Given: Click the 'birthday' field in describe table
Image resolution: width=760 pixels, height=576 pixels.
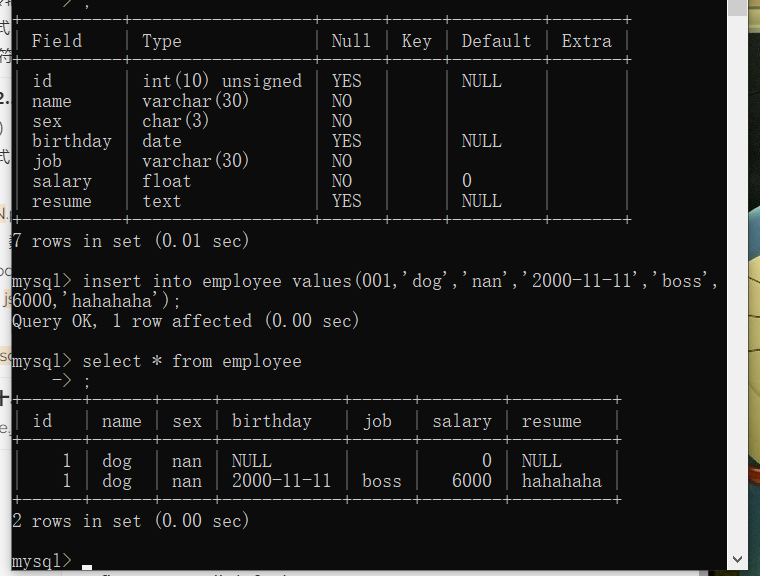Looking at the screenshot, I should pos(72,141).
